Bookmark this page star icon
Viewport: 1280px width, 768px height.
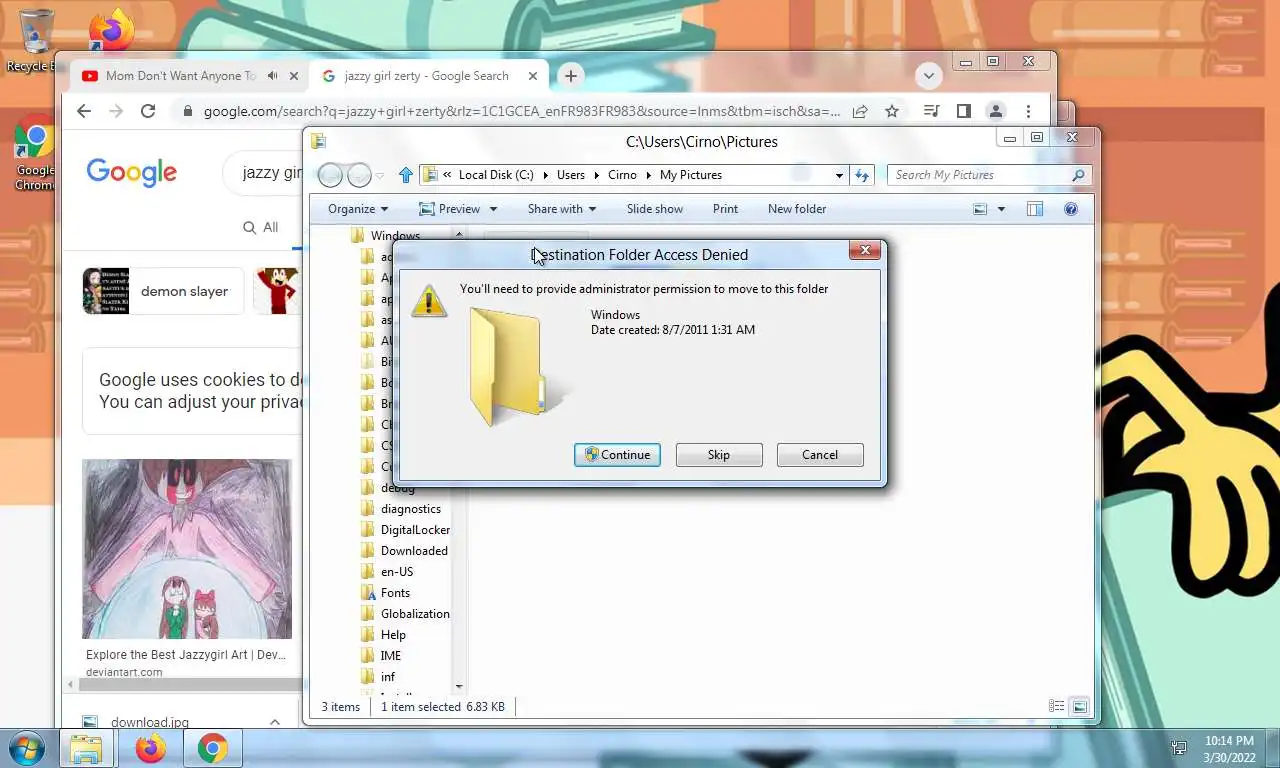pyautogui.click(x=892, y=111)
